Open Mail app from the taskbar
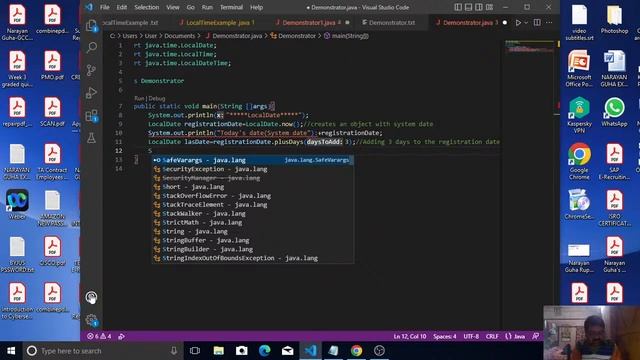The image size is (640, 360). [288, 351]
